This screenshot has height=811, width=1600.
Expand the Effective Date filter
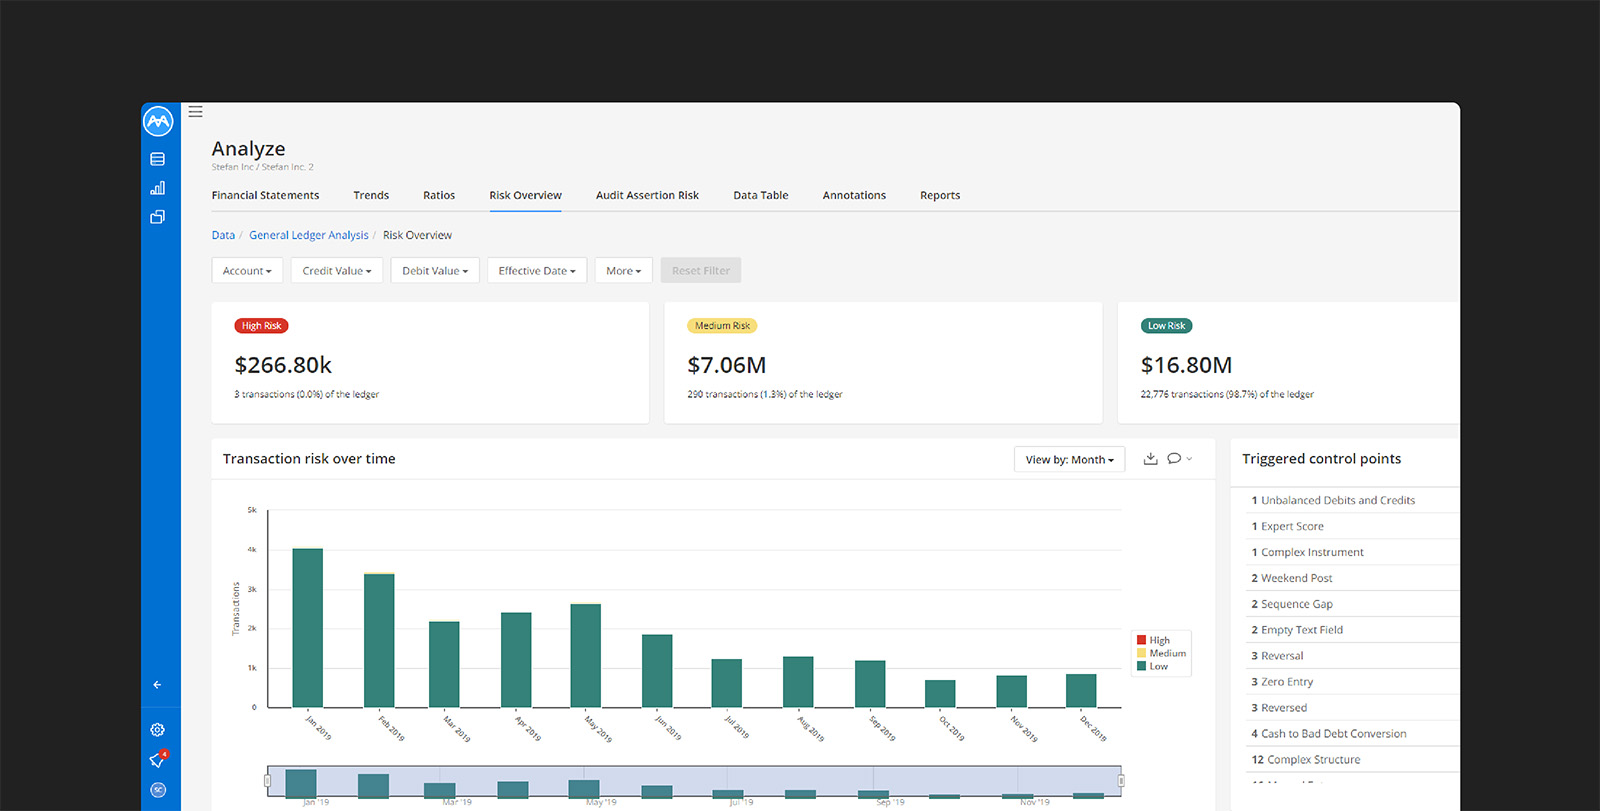coord(537,271)
